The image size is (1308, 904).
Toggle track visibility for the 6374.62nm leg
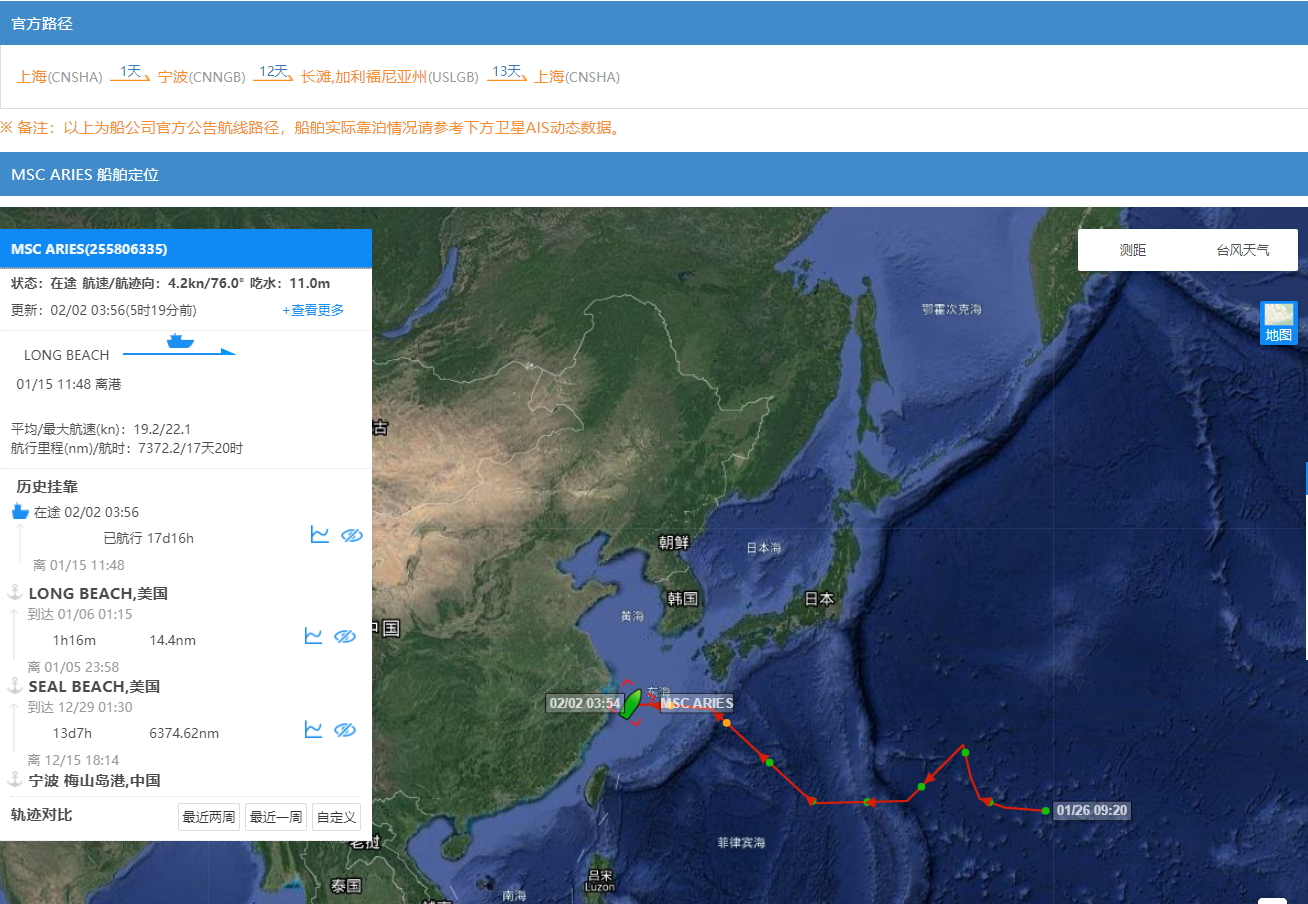(345, 731)
